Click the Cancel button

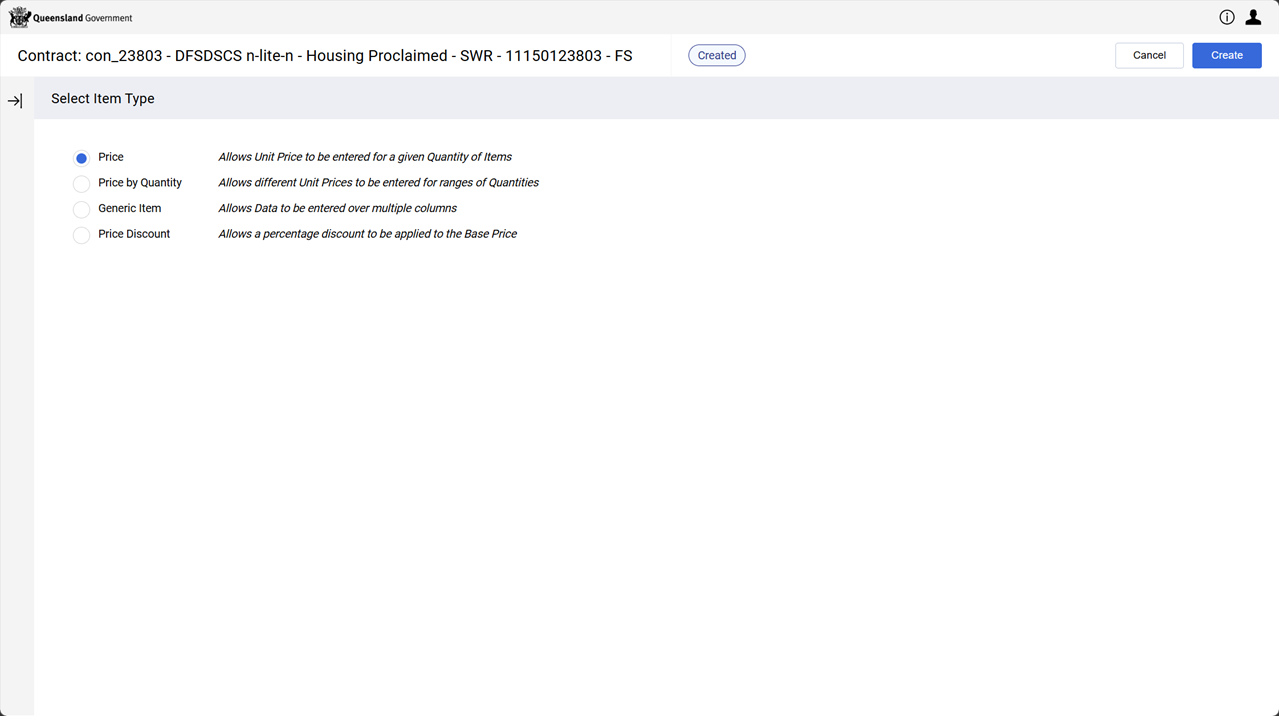pos(1149,55)
